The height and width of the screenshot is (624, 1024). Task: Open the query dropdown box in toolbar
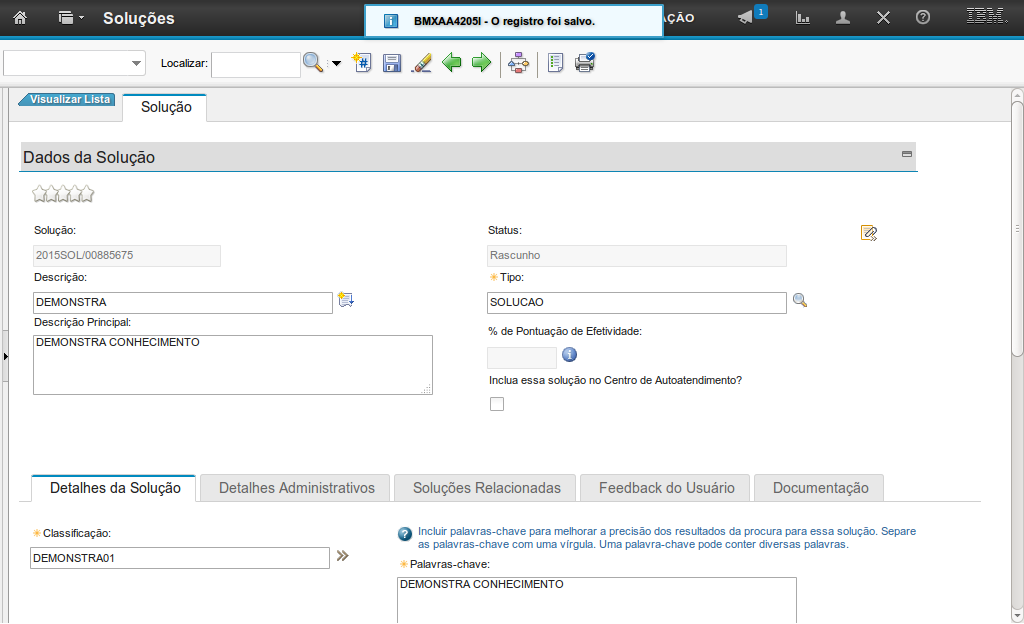(75, 64)
